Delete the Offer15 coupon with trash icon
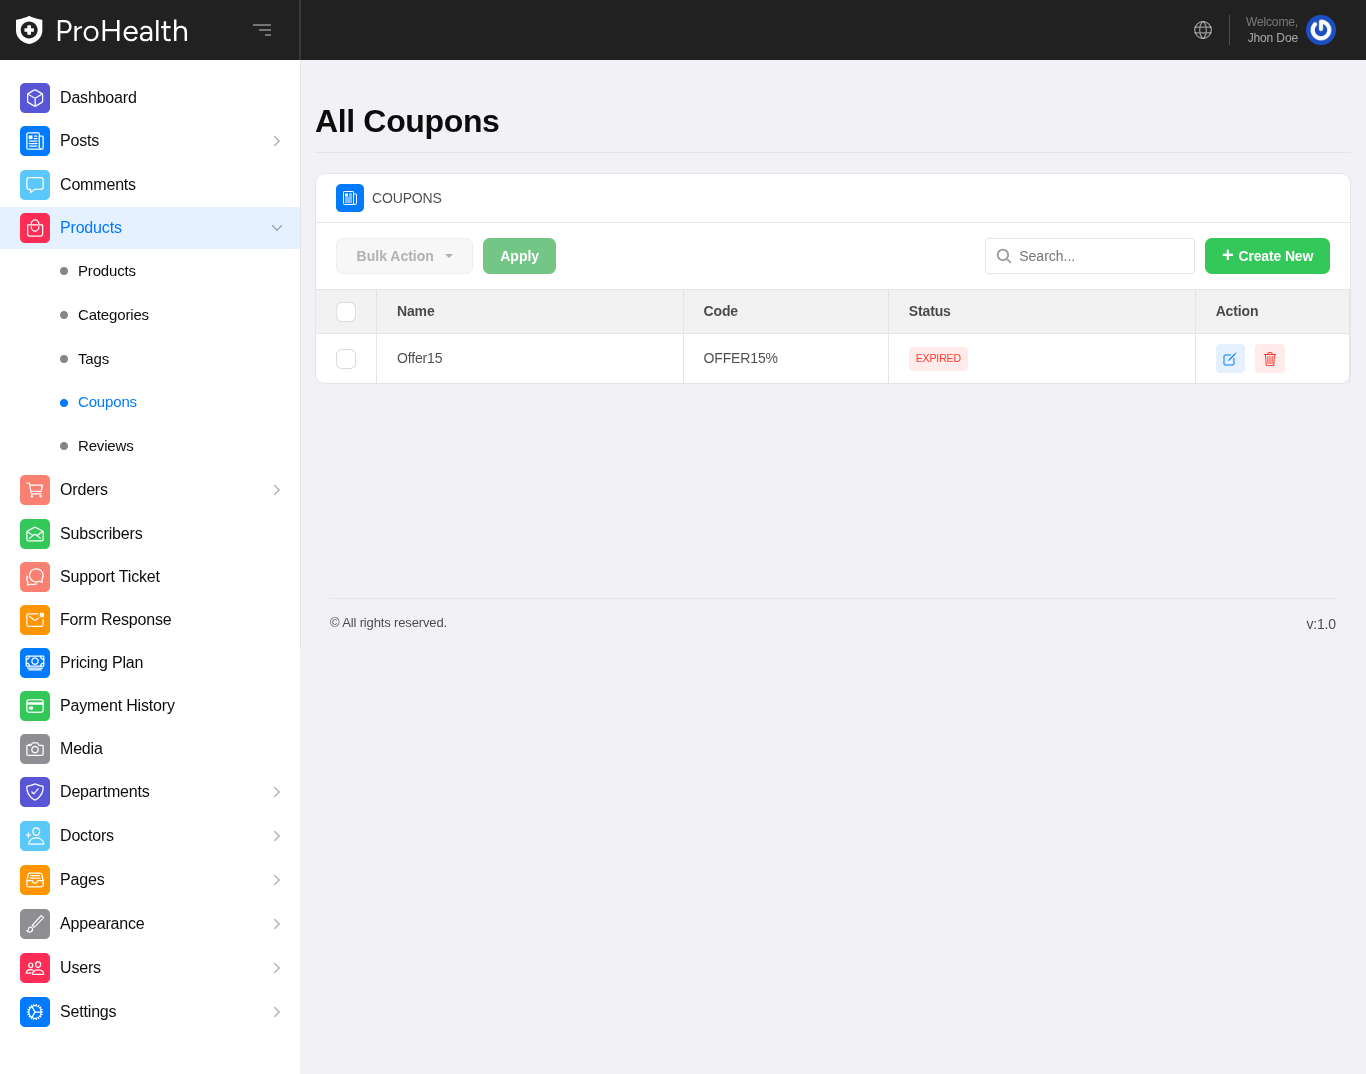Image resolution: width=1366 pixels, height=1074 pixels. pyautogui.click(x=1270, y=359)
